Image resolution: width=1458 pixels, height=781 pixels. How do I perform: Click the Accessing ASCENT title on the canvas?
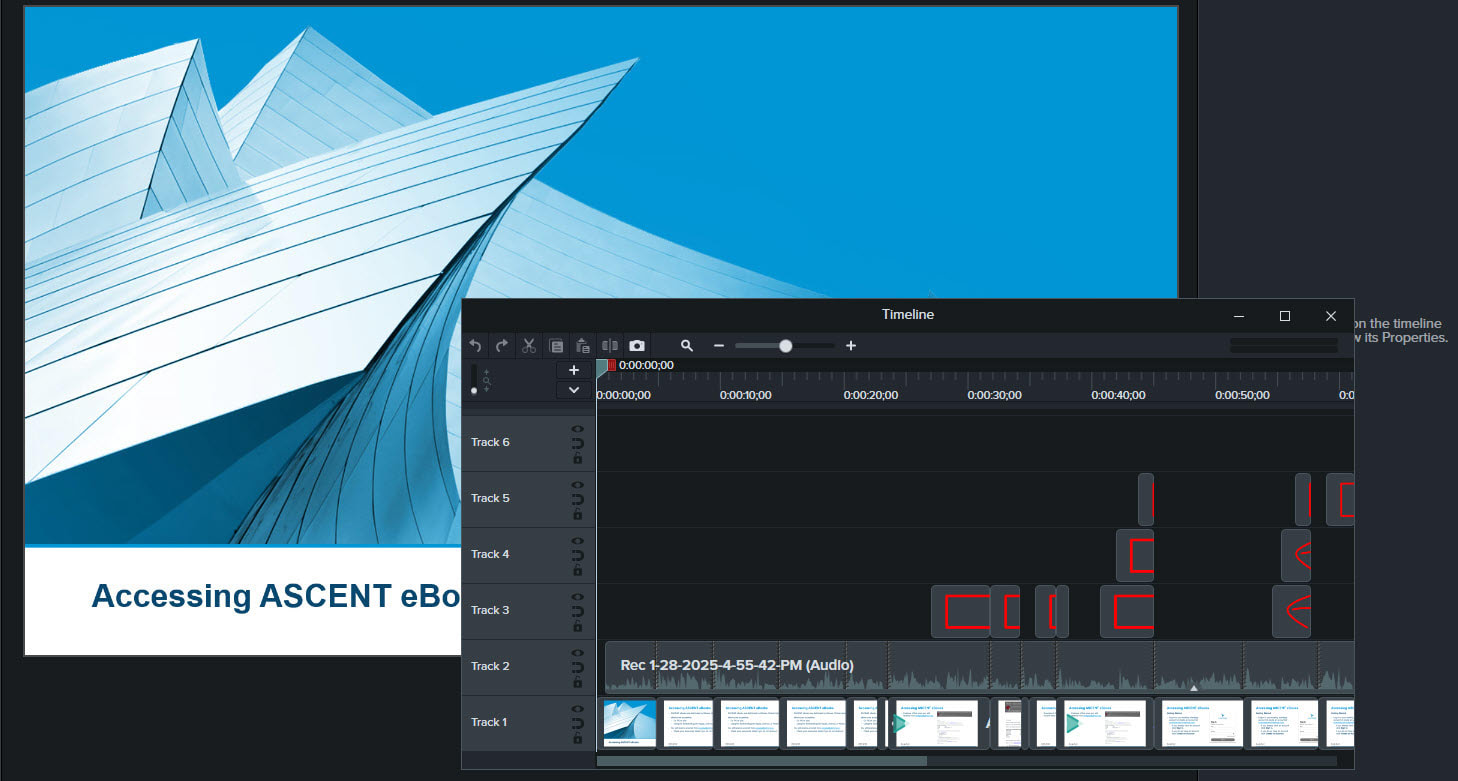point(276,596)
